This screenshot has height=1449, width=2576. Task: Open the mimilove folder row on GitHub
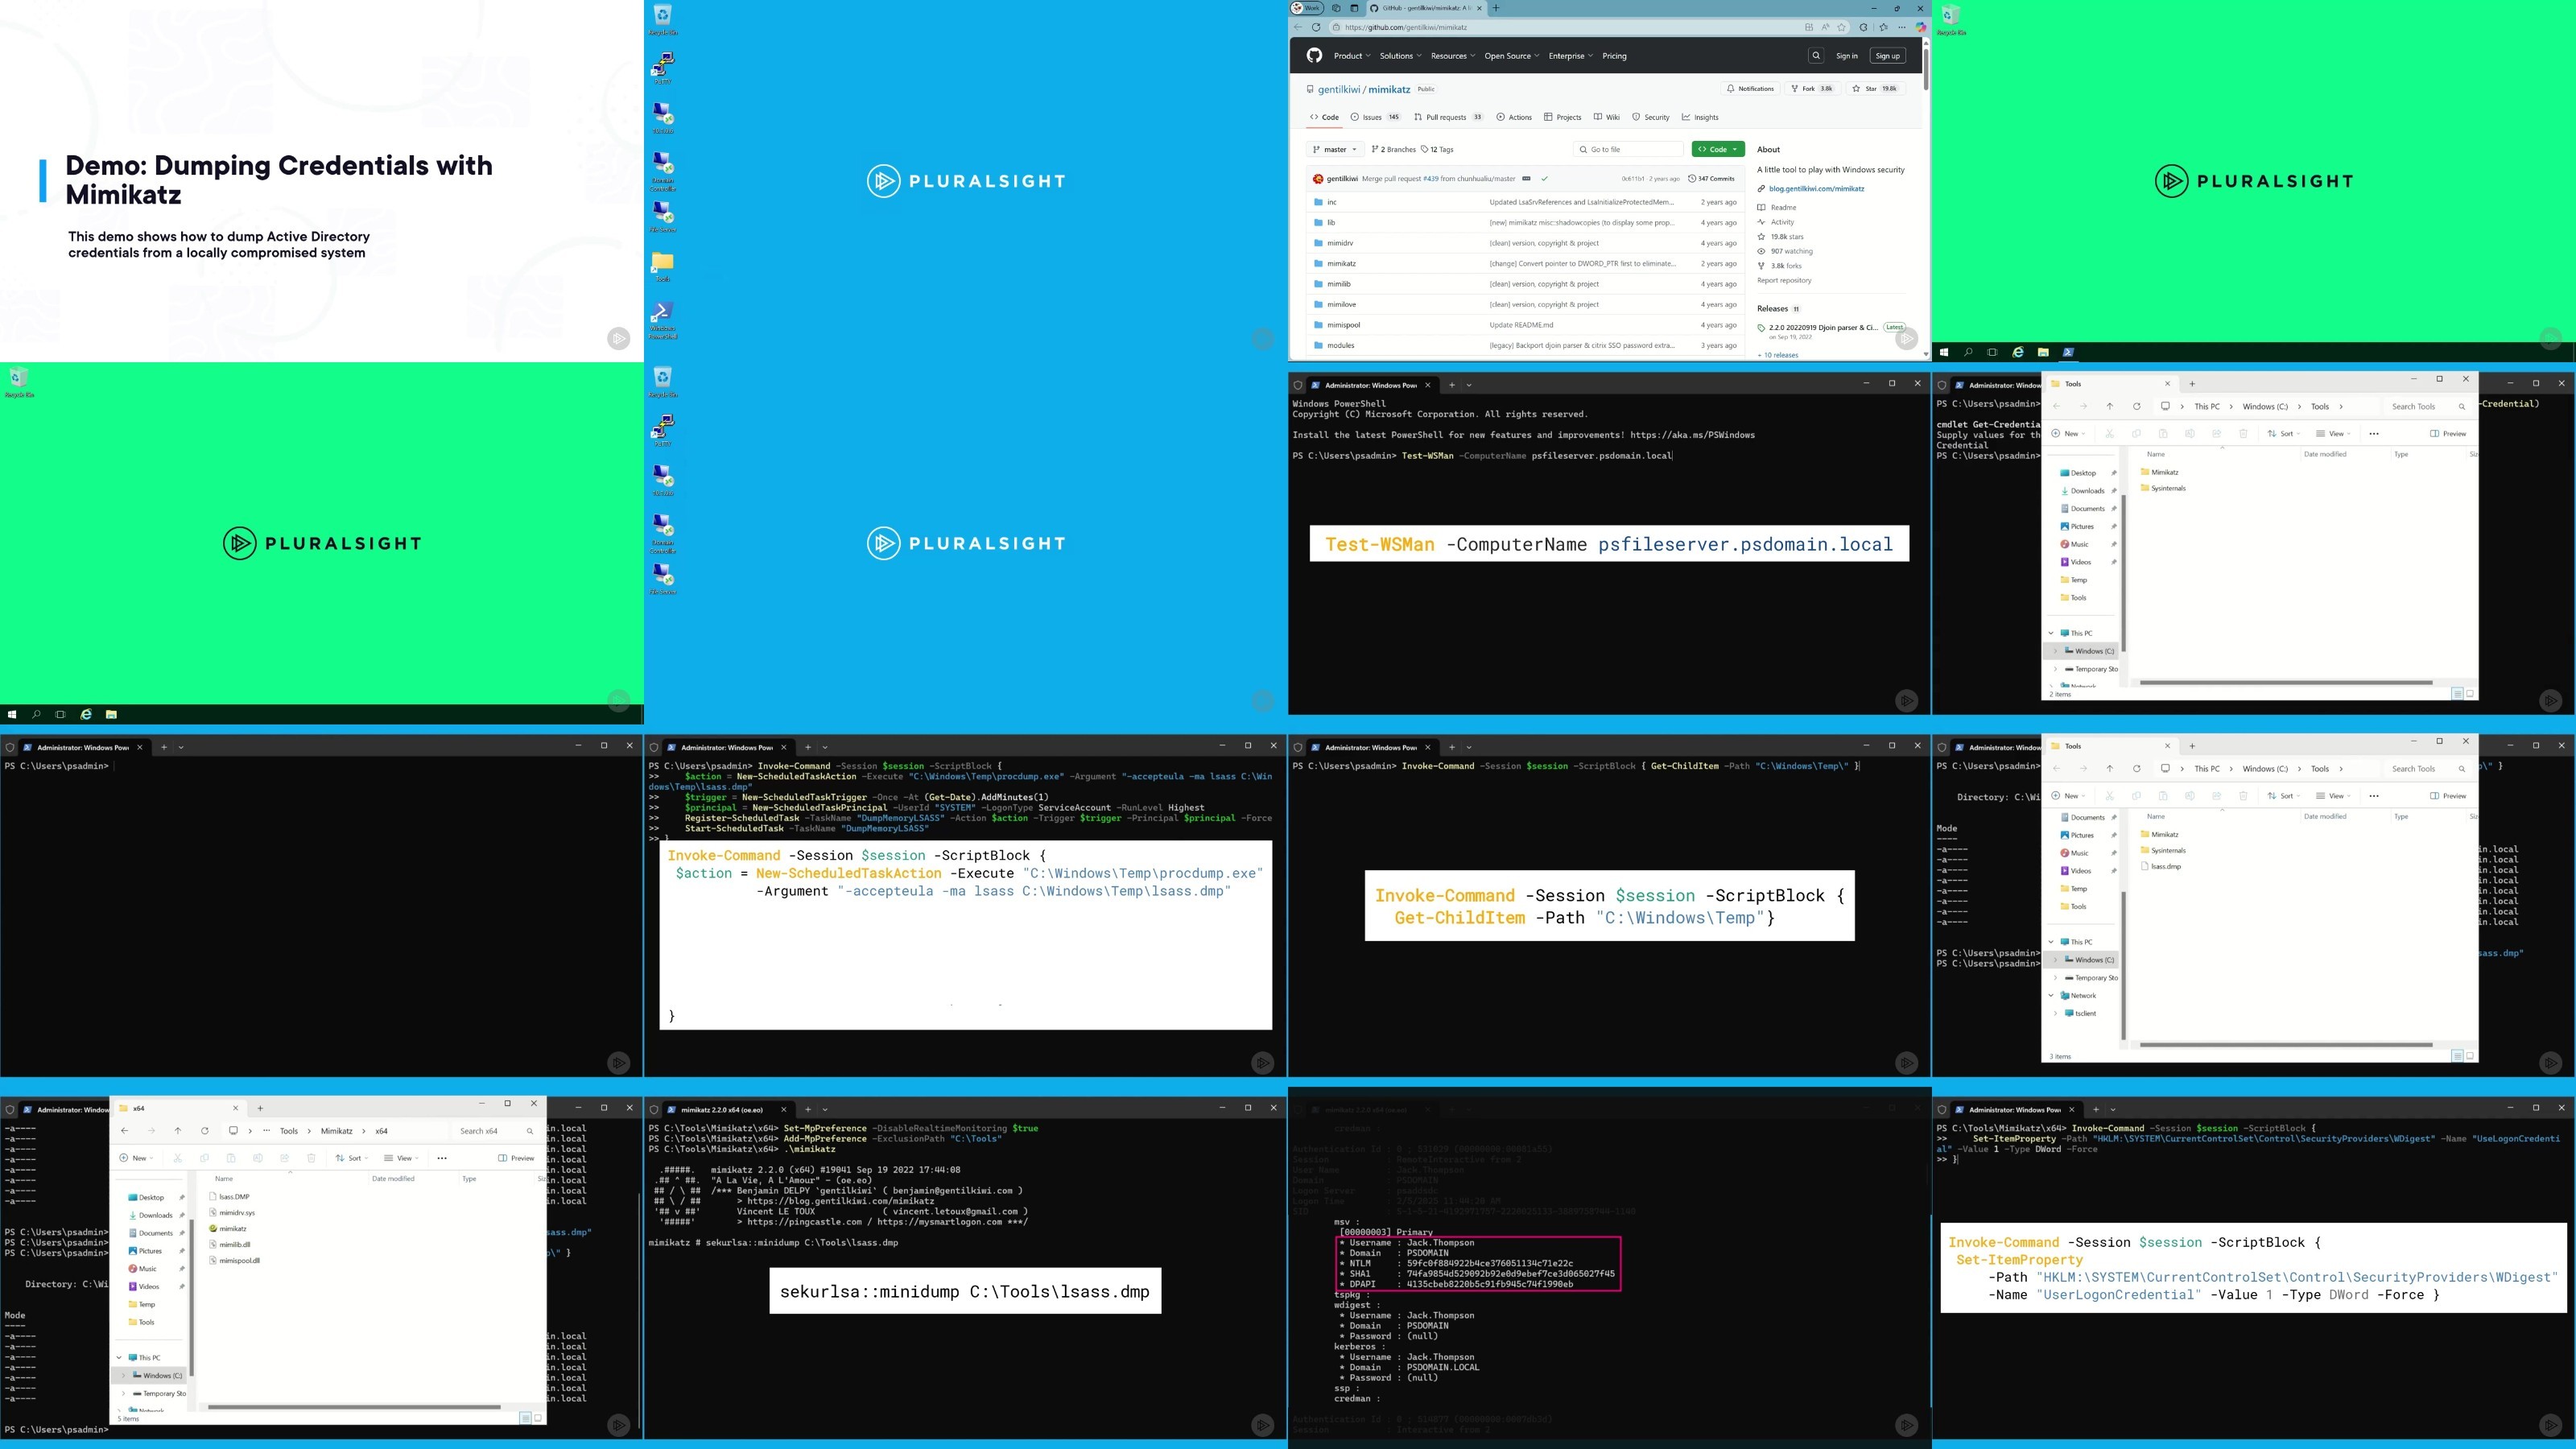1526,305
